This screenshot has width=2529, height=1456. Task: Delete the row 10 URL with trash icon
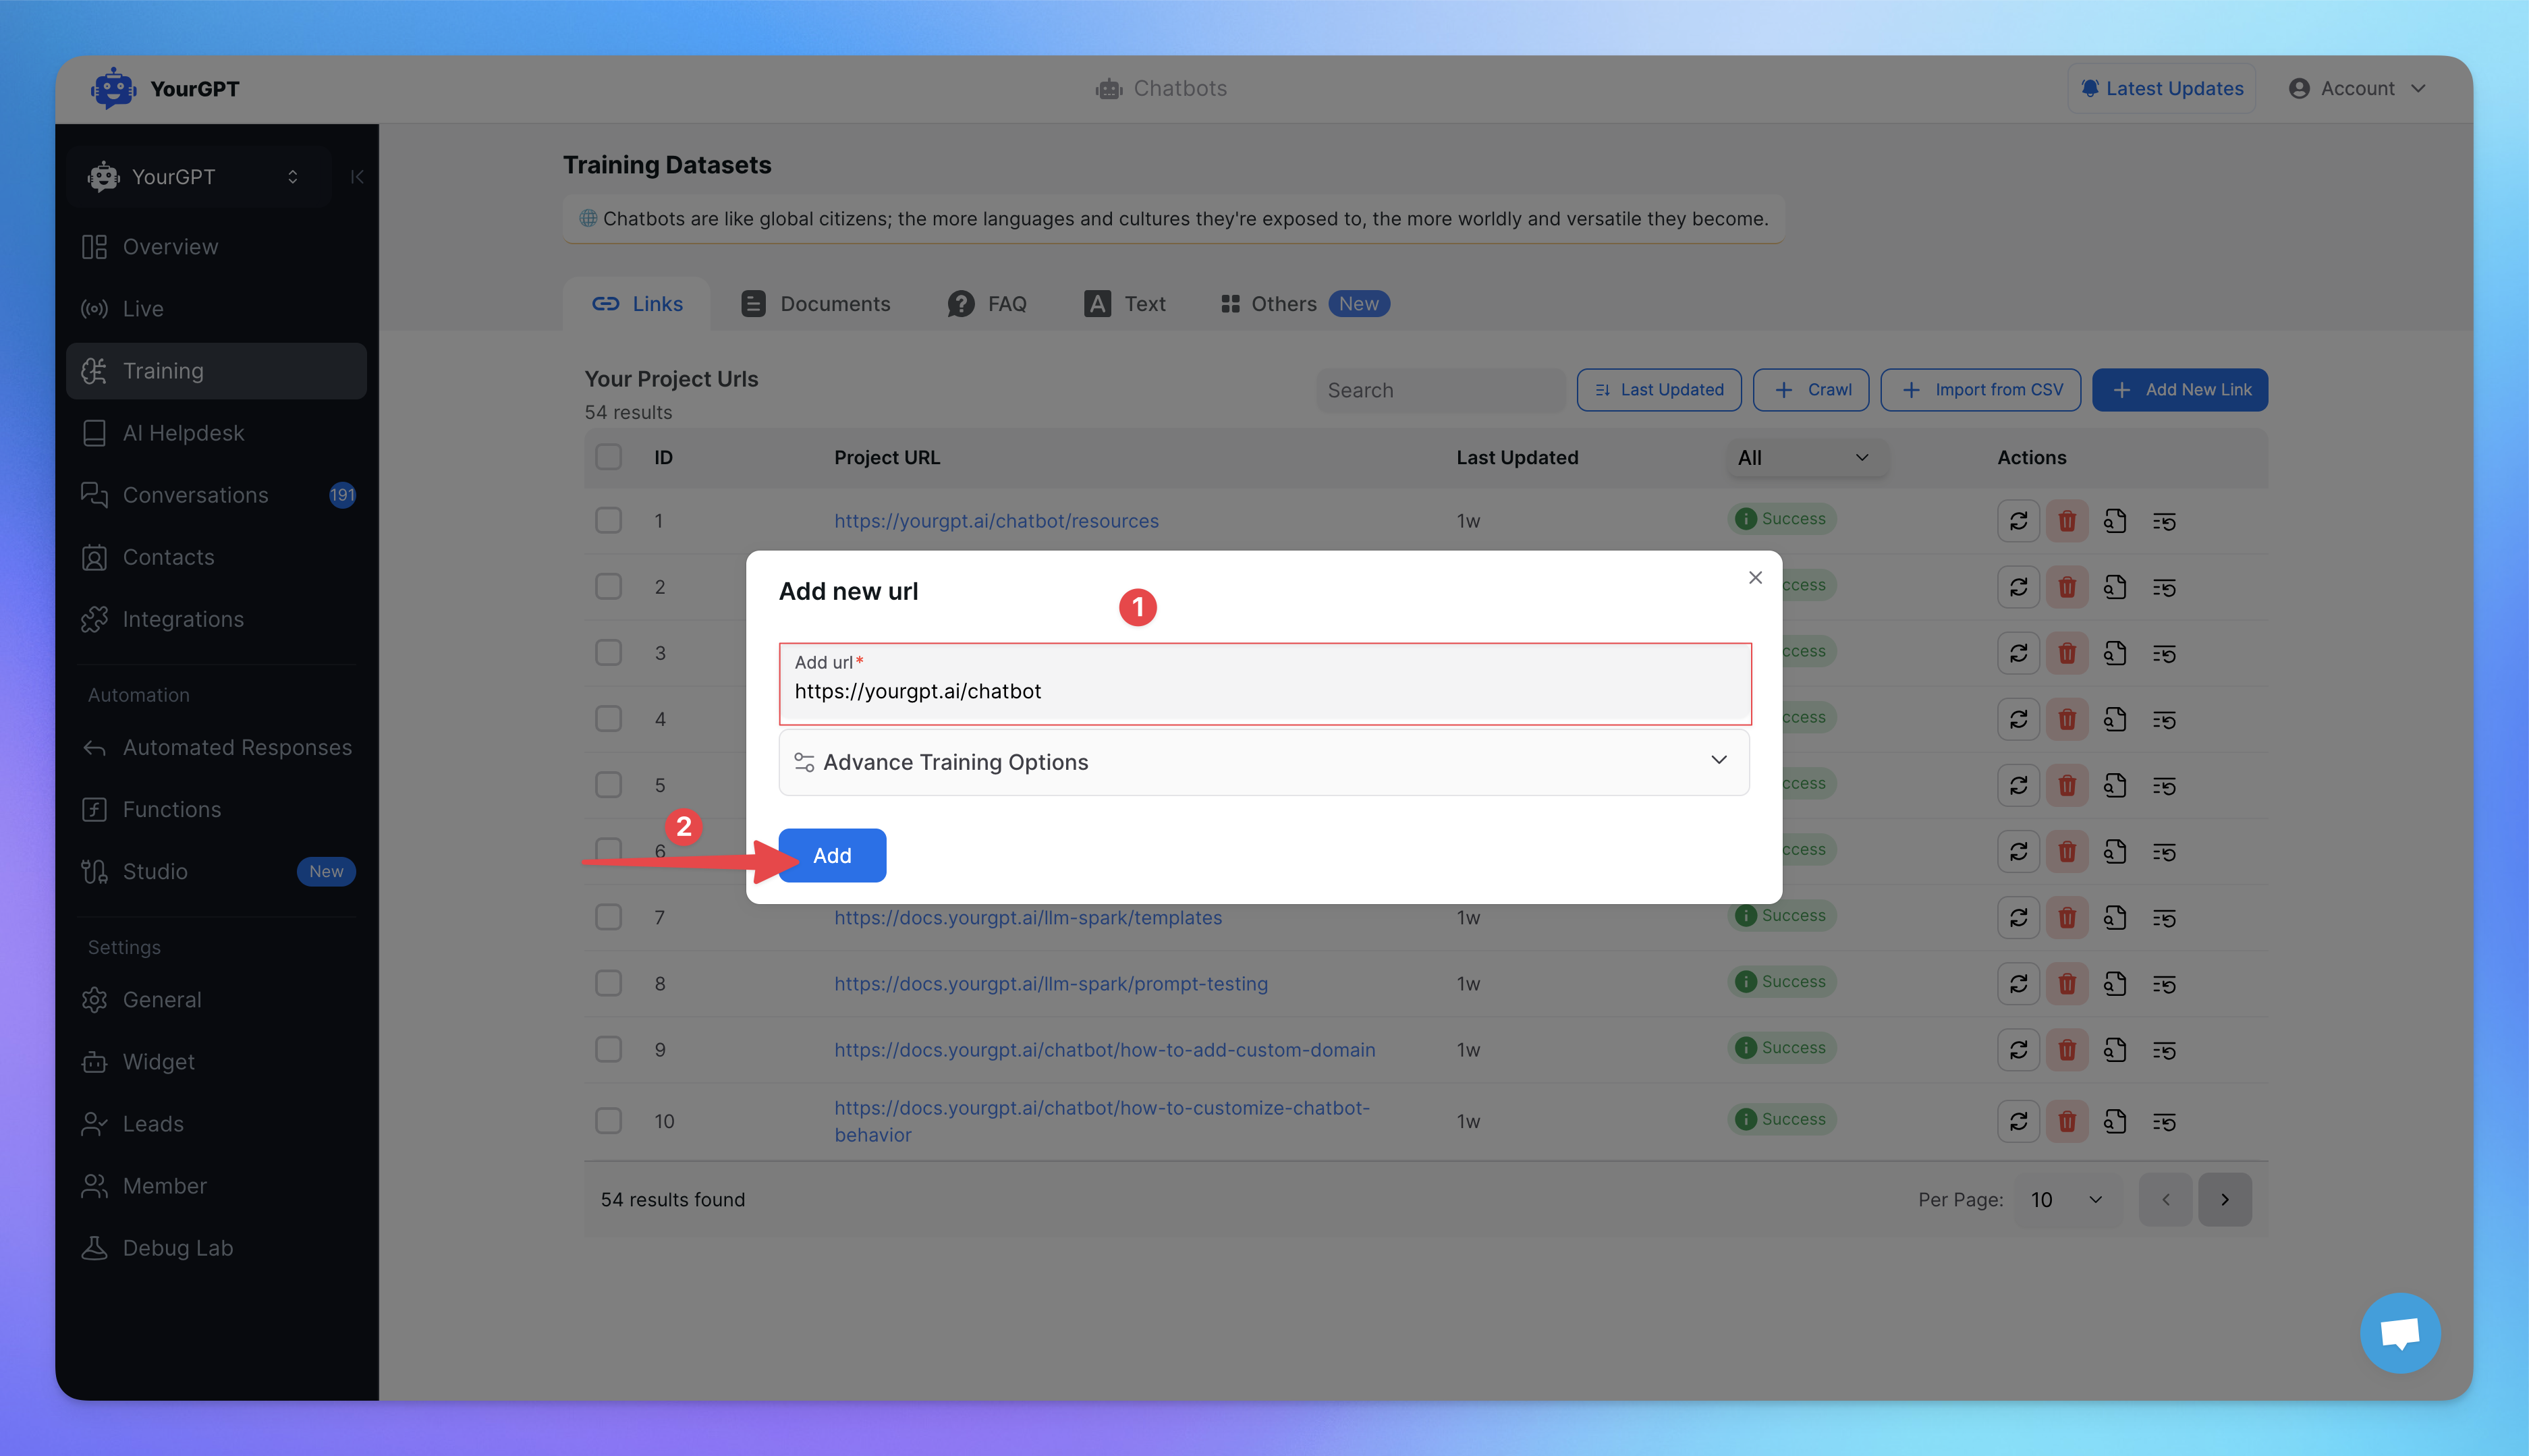coord(2067,1121)
